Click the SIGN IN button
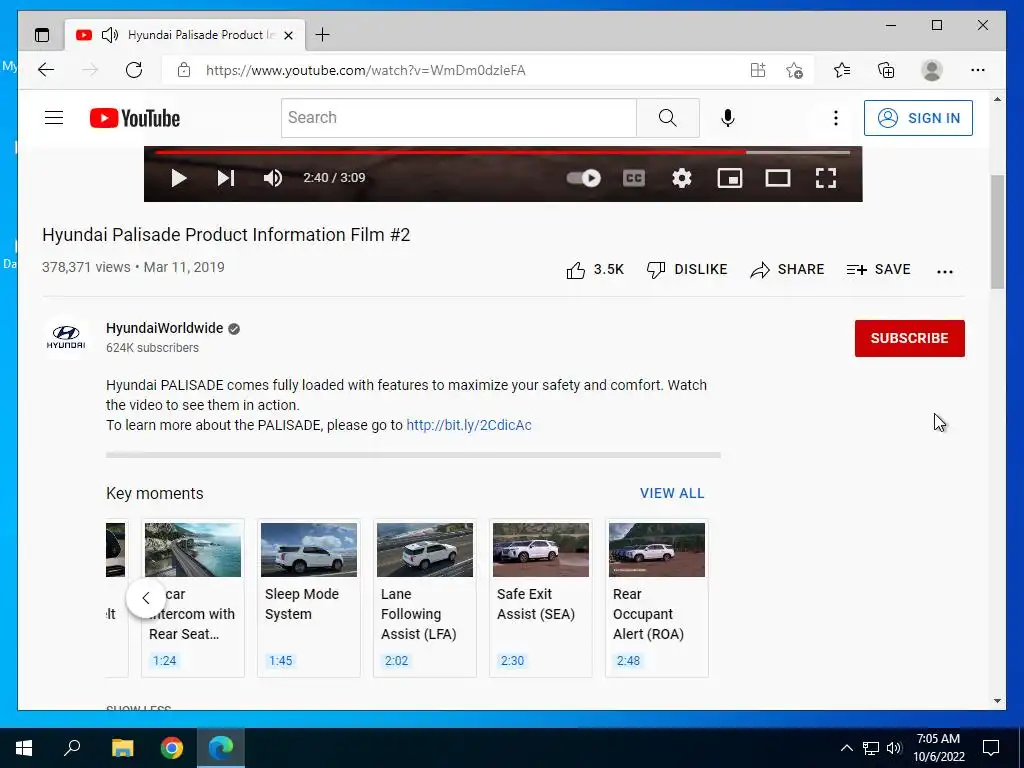The width and height of the screenshot is (1024, 768). pos(918,118)
